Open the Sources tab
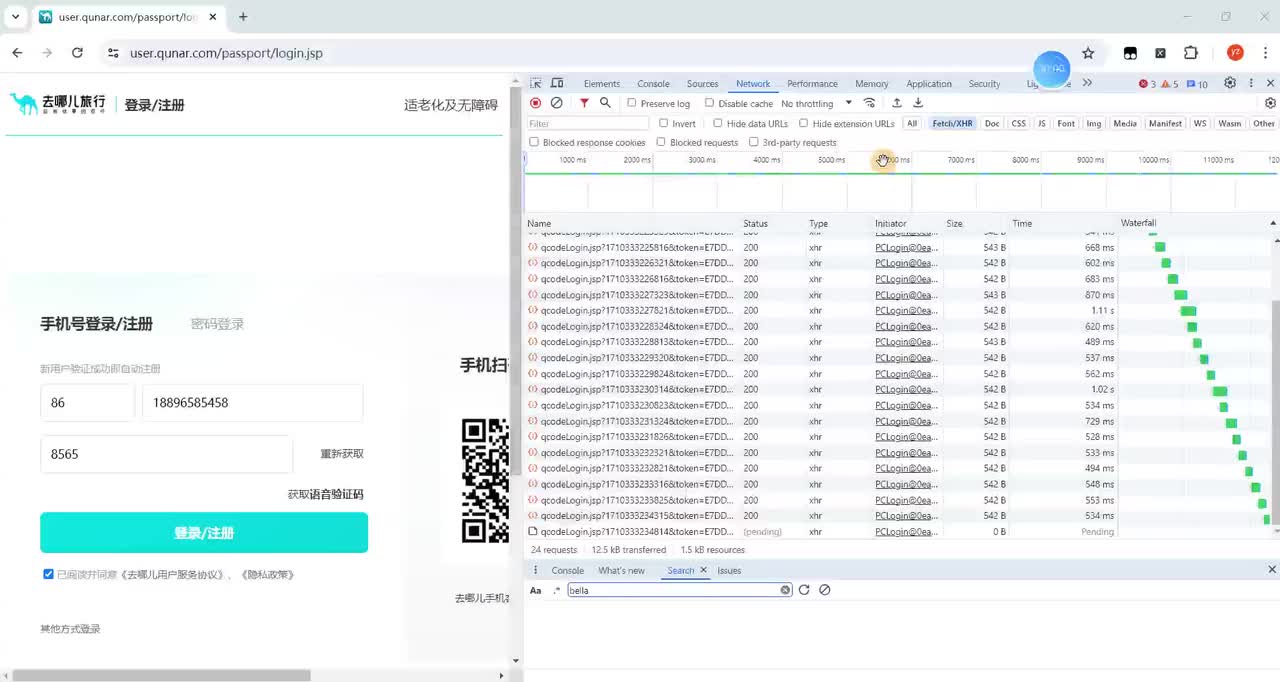Viewport: 1280px width, 682px height. [702, 84]
